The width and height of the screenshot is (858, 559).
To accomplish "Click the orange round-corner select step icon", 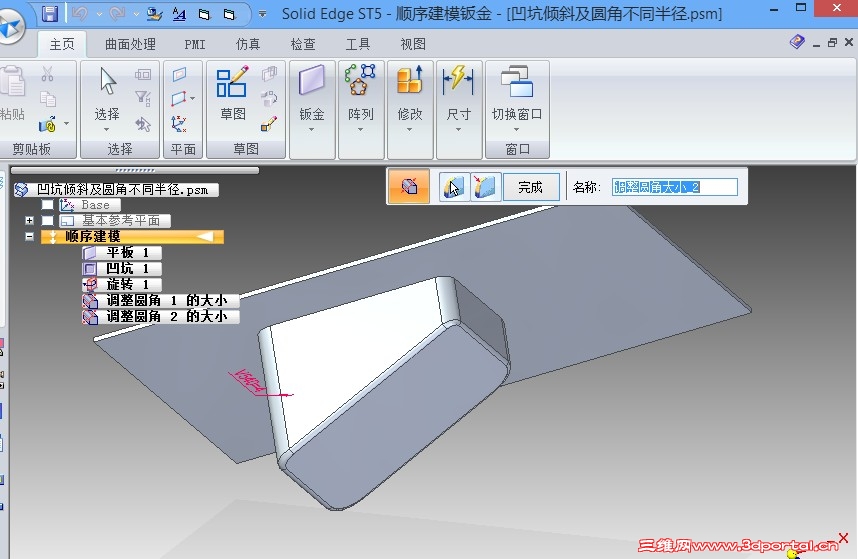I will click(409, 187).
